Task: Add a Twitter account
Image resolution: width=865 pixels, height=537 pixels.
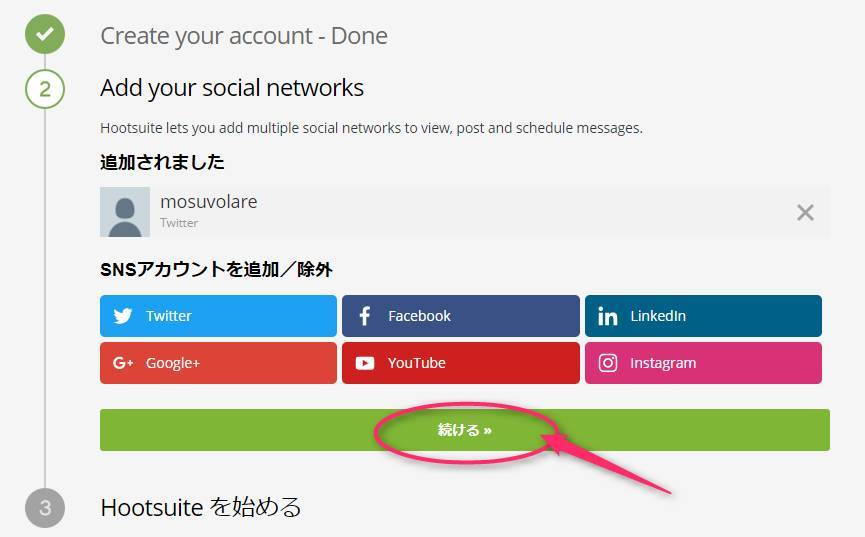Action: point(218,316)
